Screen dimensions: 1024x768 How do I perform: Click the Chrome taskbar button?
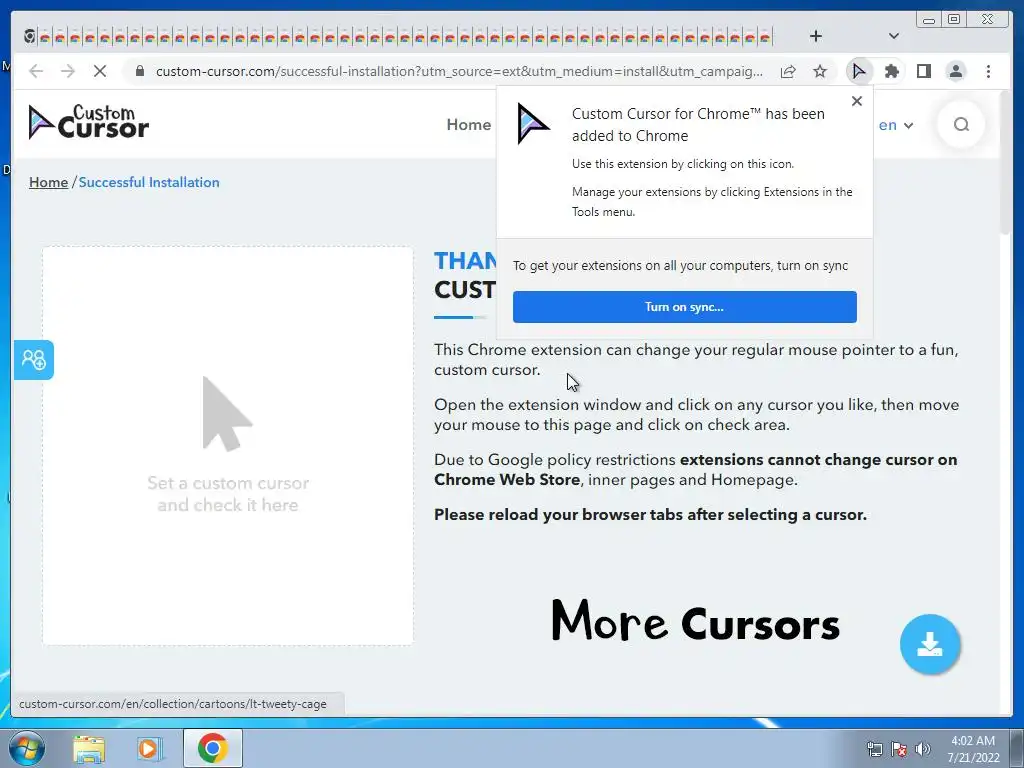pyautogui.click(x=212, y=748)
